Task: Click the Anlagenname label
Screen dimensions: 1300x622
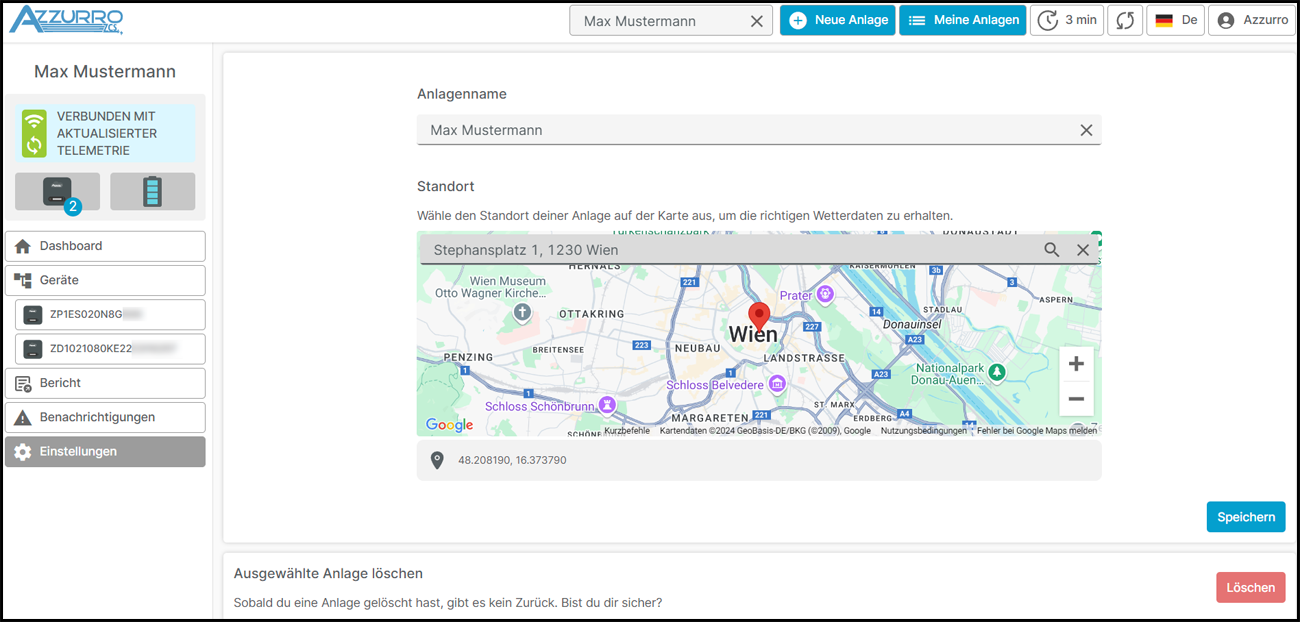Action: coord(462,94)
